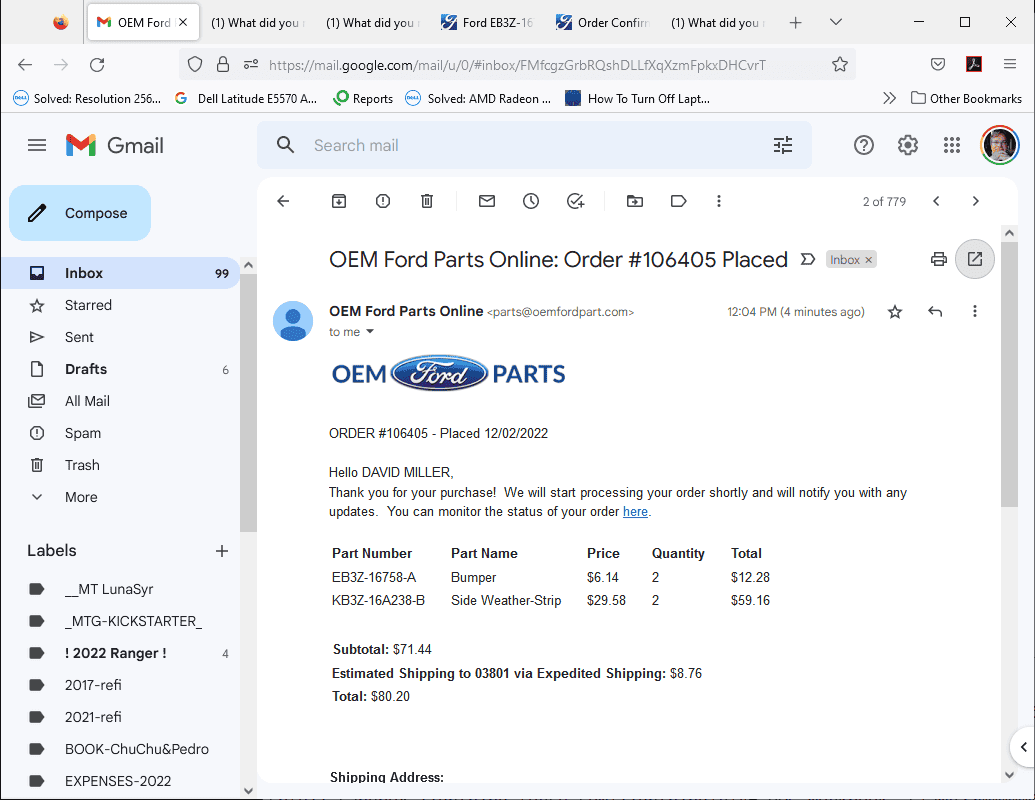Show search options filter icon

tap(783, 145)
